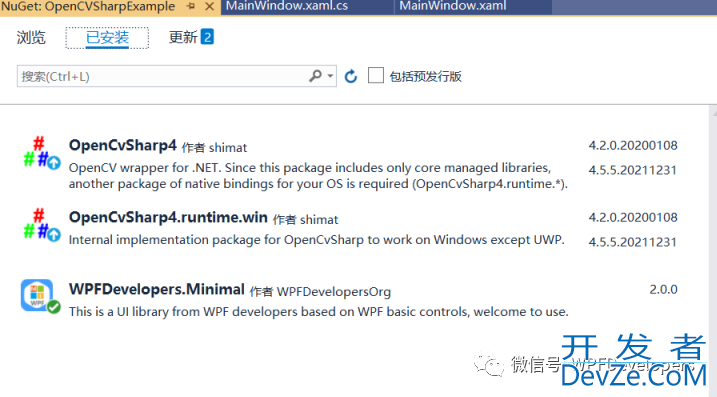Image resolution: width=717 pixels, height=397 pixels.
Task: Click update arrow on OpenCvSharp4 icon
Action: tap(54, 162)
